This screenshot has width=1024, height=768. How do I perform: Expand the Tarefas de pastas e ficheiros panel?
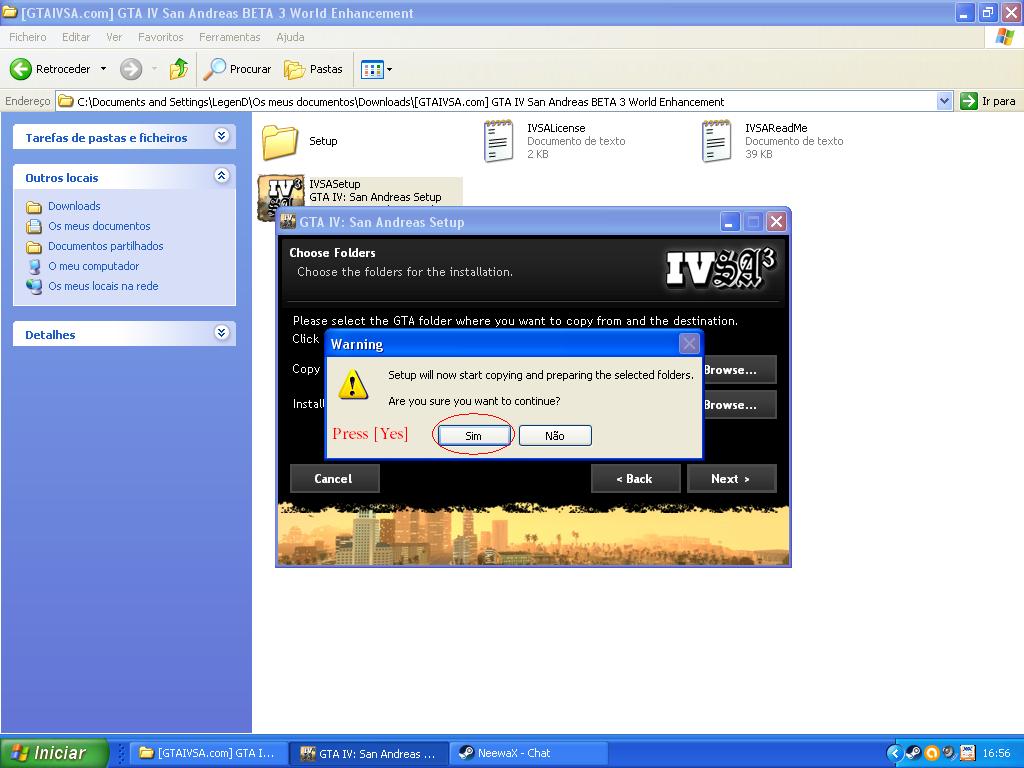click(x=221, y=136)
